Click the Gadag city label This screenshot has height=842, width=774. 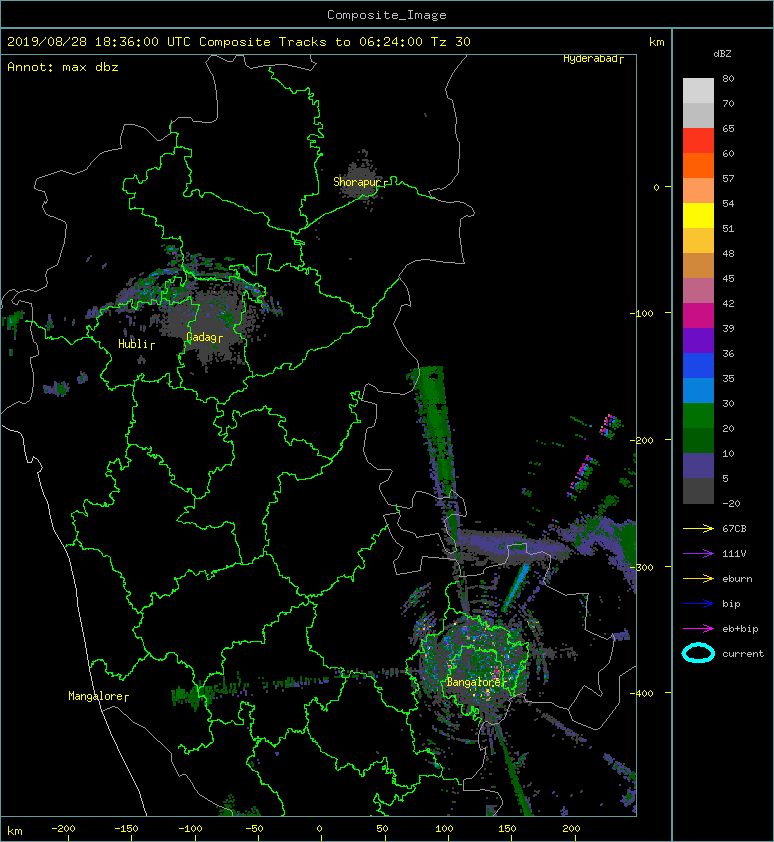[x=204, y=337]
